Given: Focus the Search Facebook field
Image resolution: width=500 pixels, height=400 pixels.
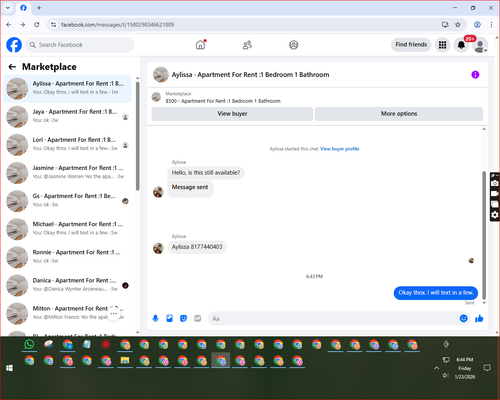Looking at the screenshot, I should tap(80, 45).
